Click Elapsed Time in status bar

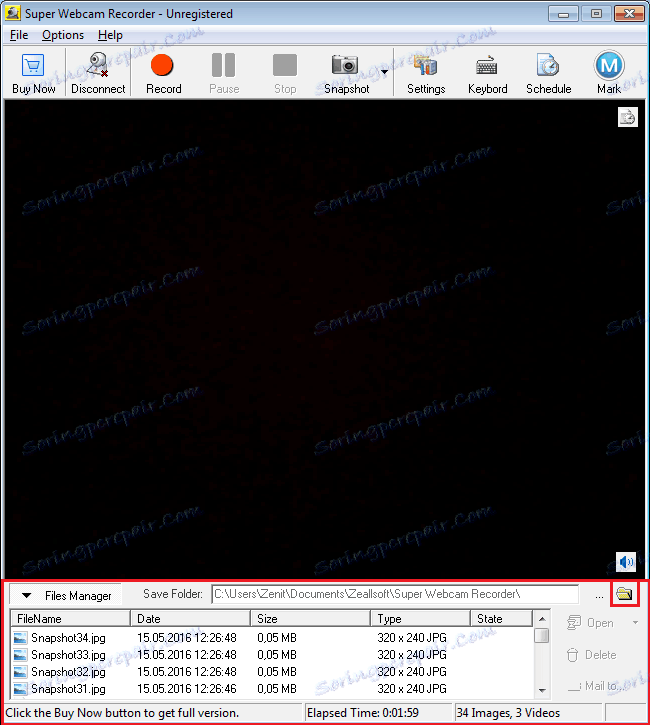tap(362, 713)
